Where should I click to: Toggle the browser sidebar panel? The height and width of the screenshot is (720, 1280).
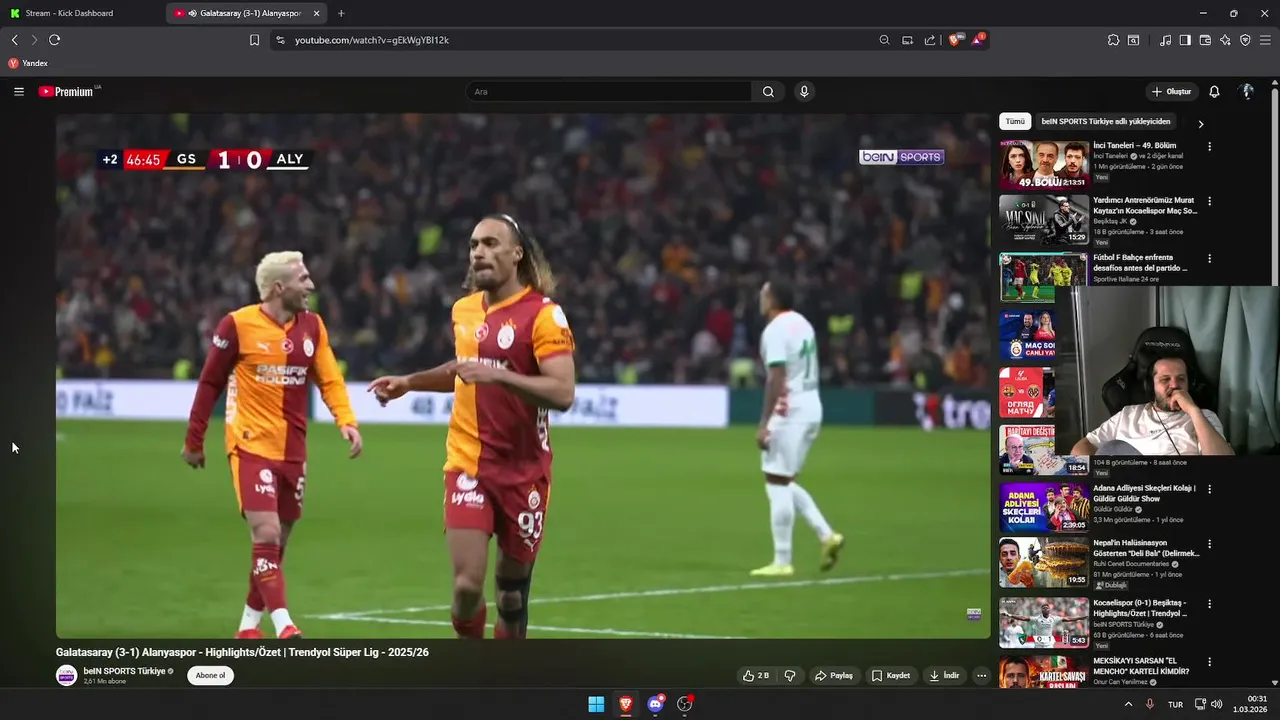coord(1185,40)
